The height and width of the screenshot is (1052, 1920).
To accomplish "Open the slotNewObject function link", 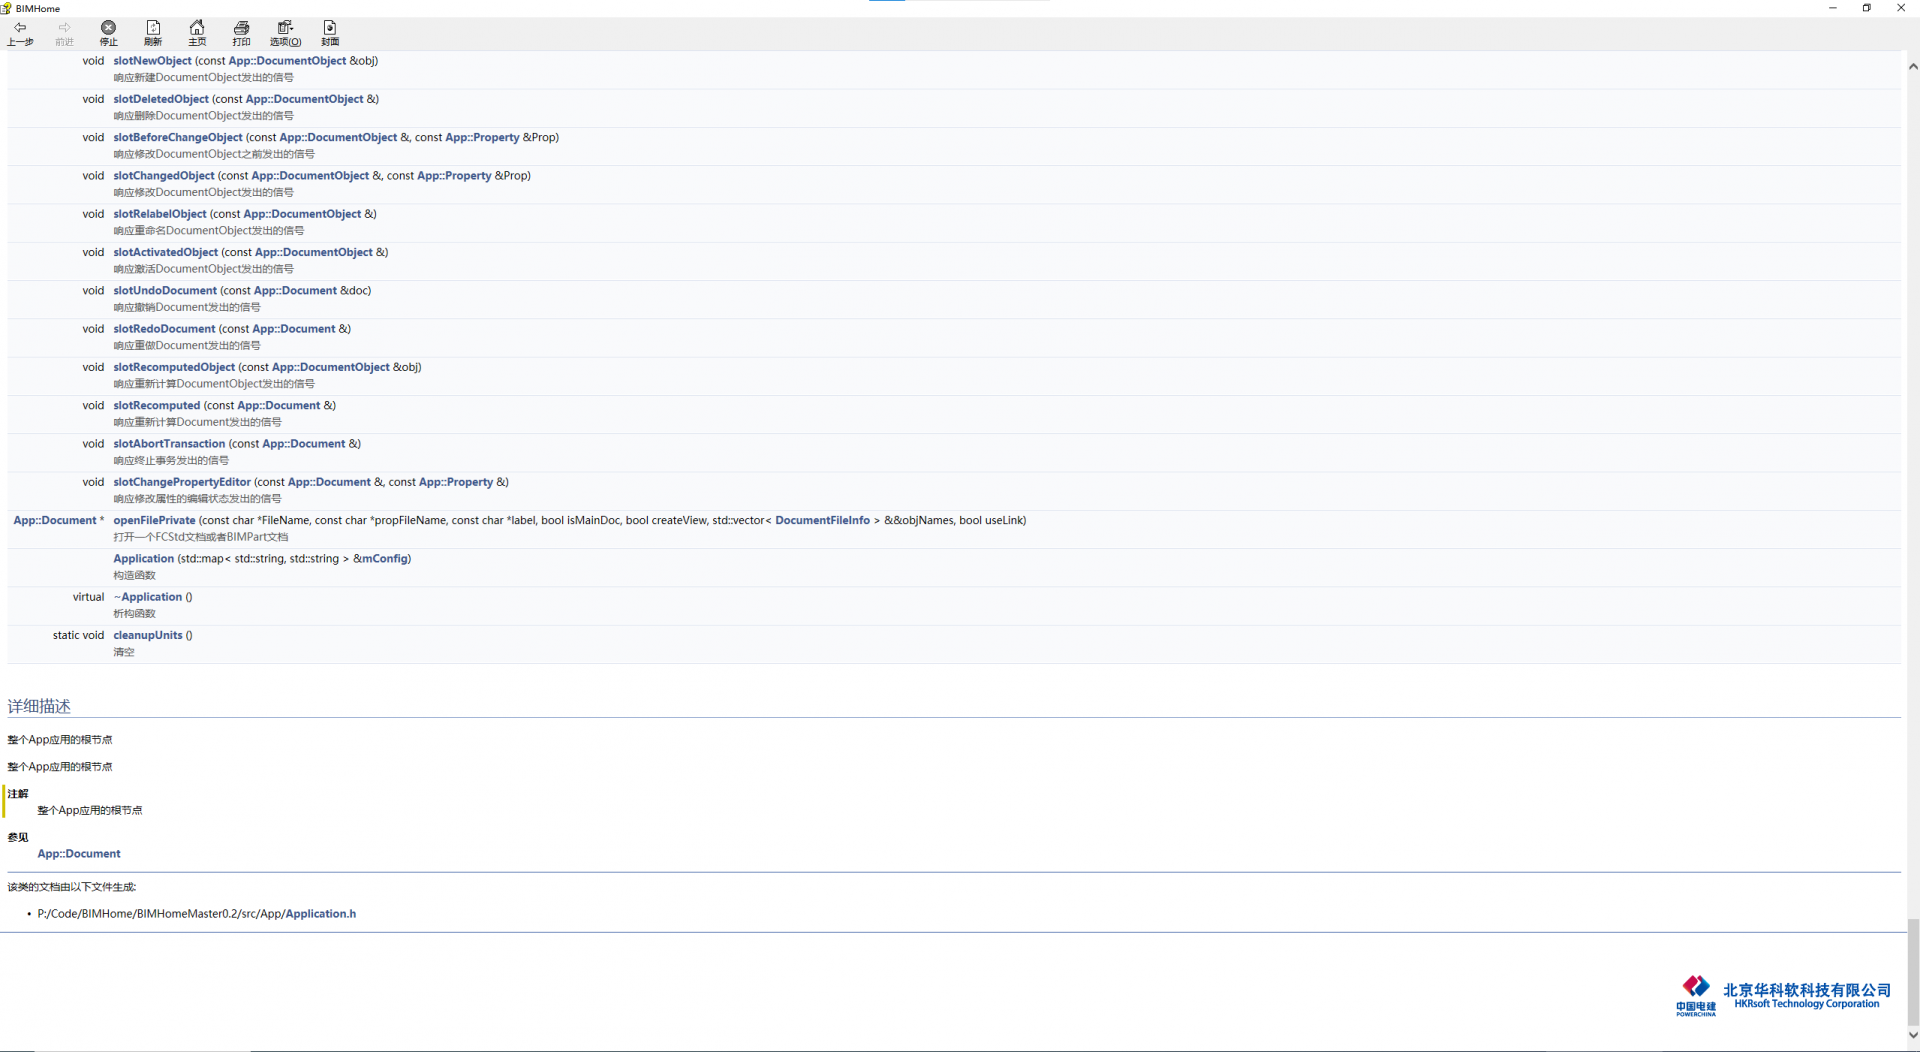I will click(x=152, y=61).
